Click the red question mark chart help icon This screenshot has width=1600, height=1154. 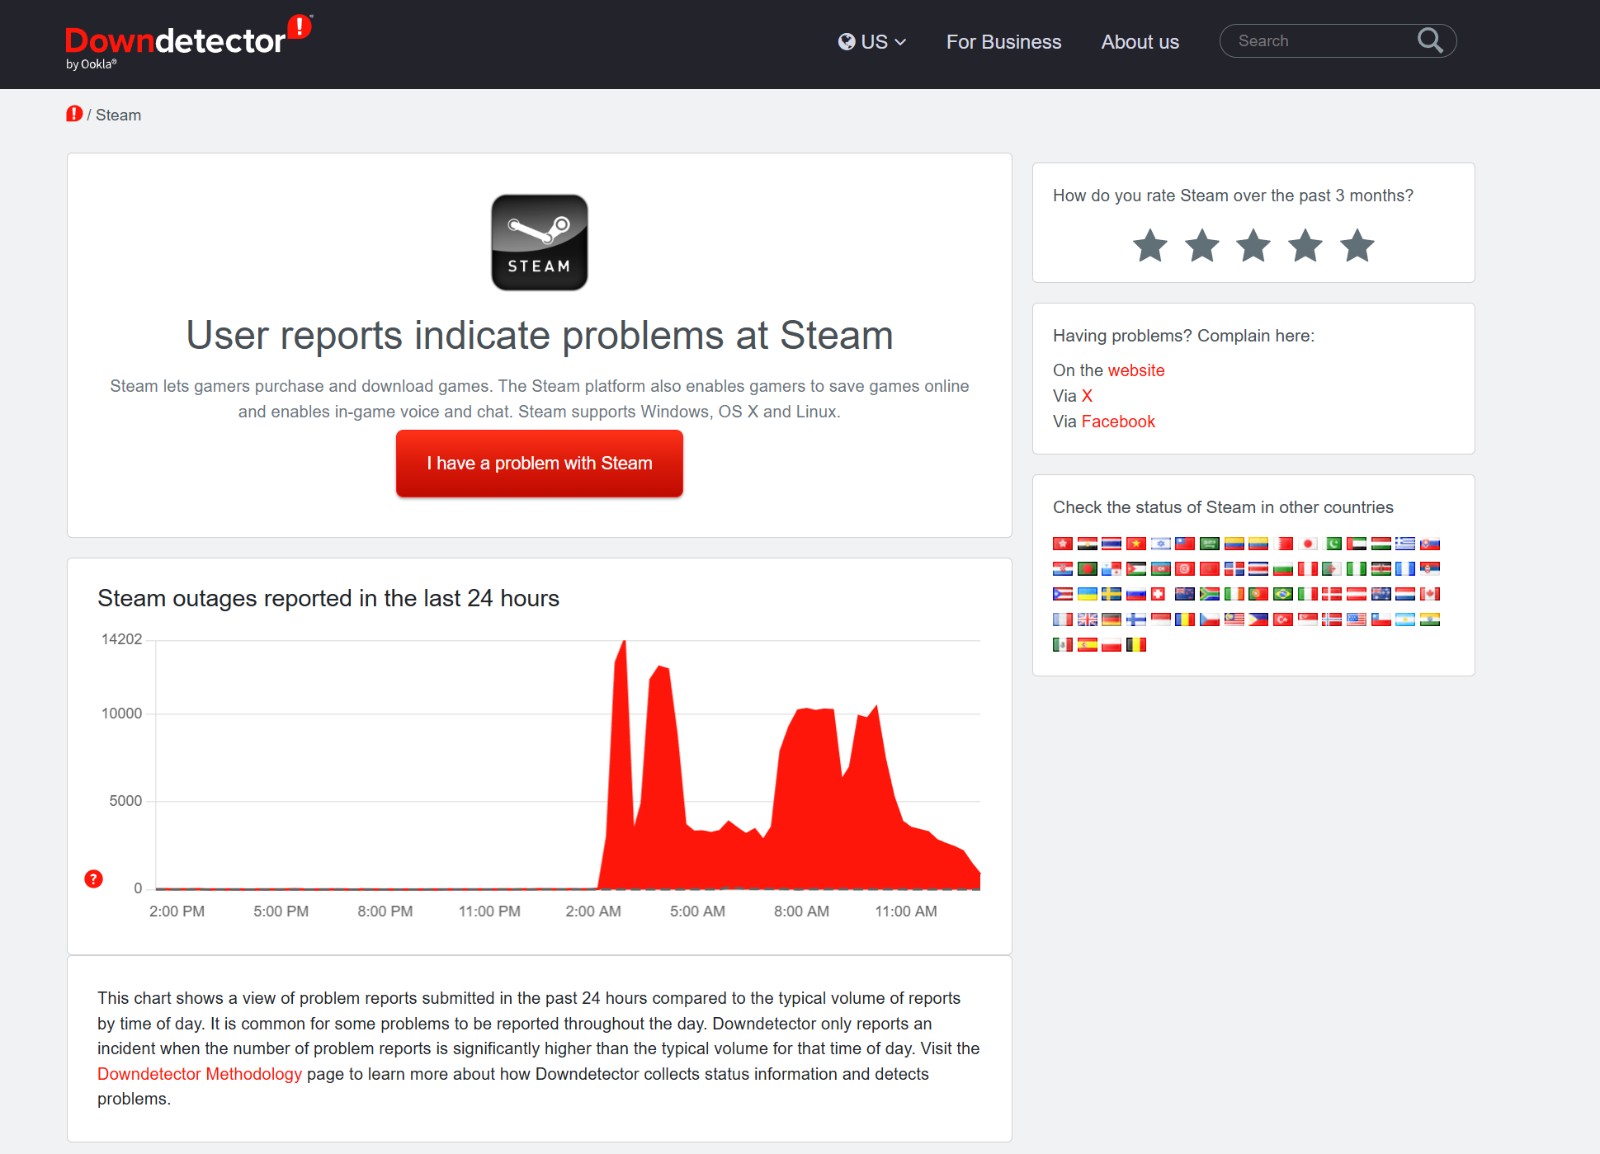(93, 879)
